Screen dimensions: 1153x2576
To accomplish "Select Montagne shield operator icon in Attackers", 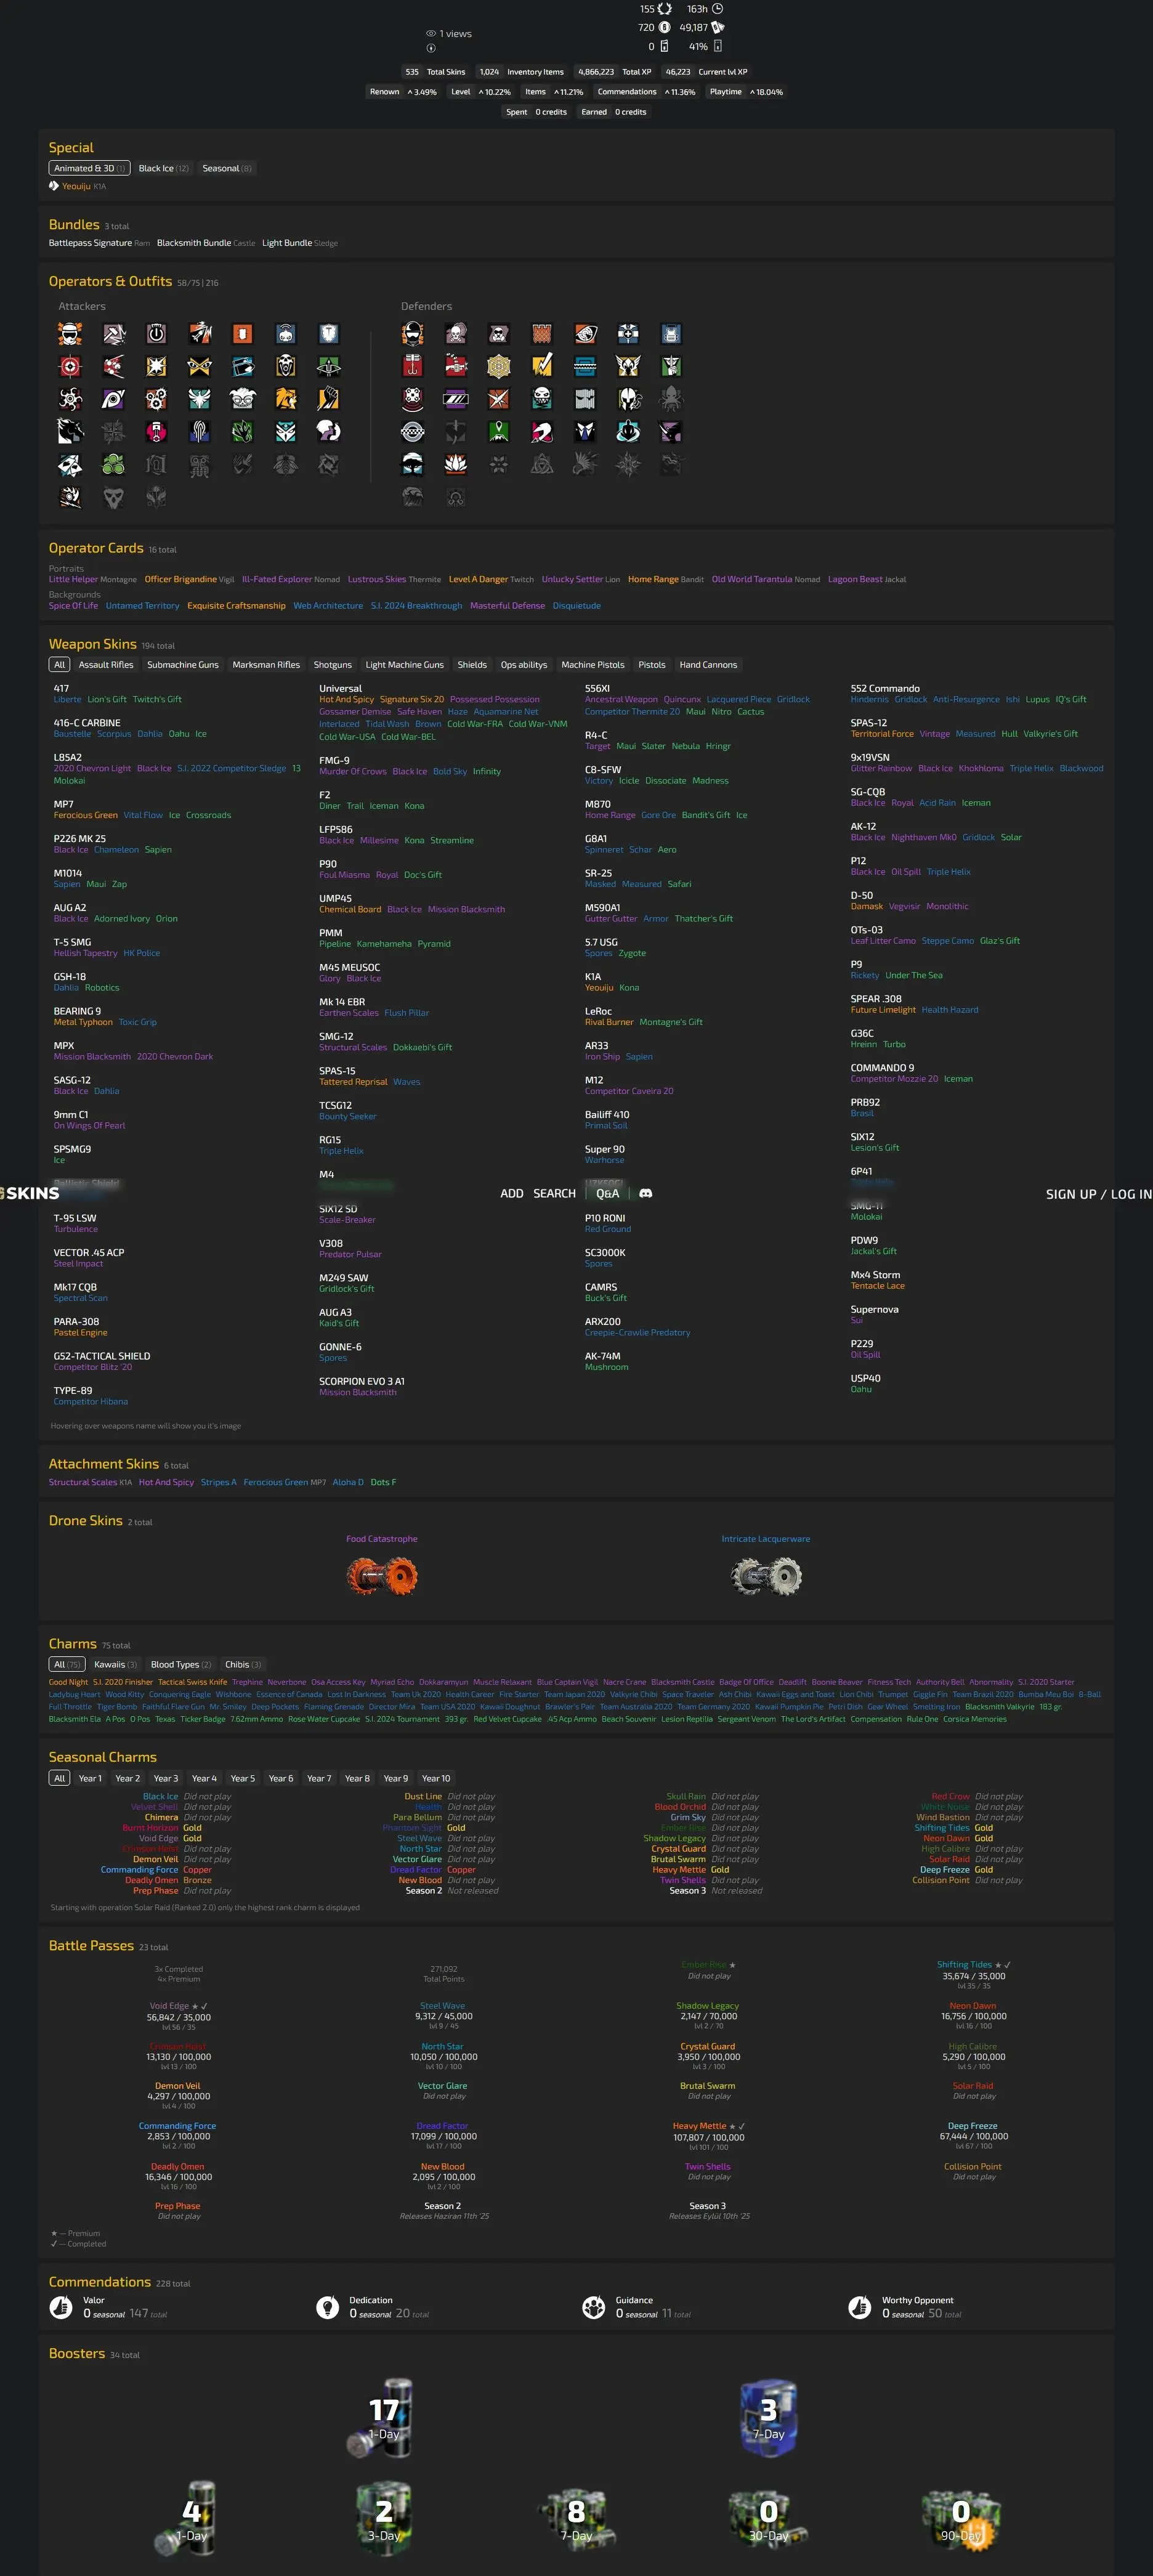I will tap(329, 334).
